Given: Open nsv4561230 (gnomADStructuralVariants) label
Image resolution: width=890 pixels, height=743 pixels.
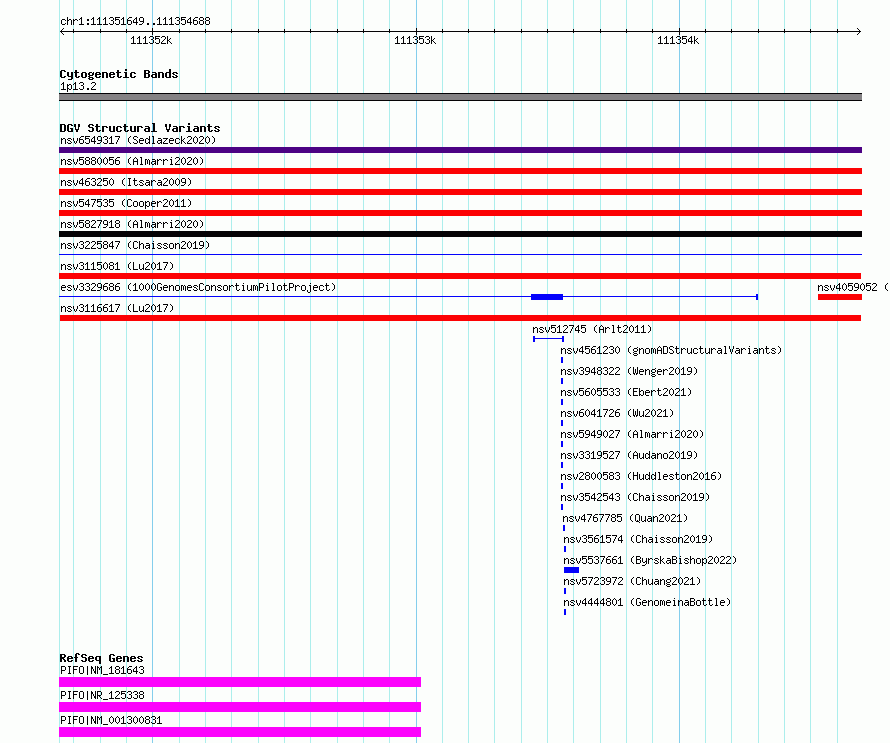Looking at the screenshot, I should coord(671,350).
